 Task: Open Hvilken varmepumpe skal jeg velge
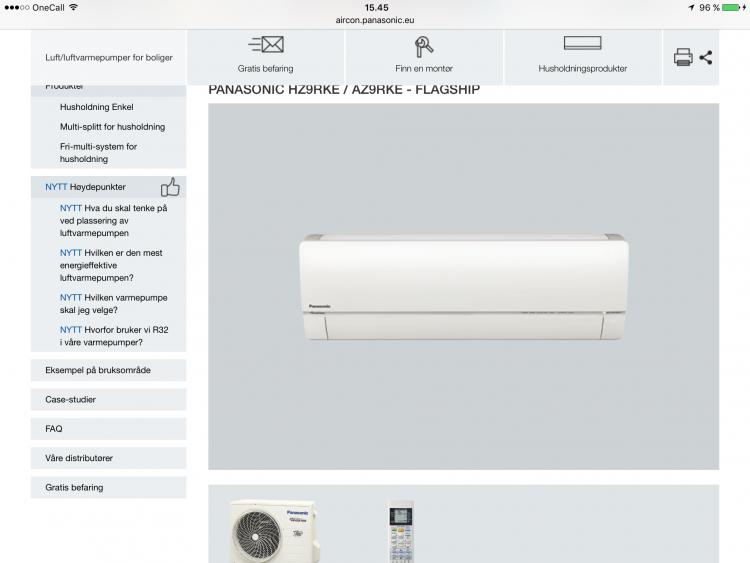click(x=114, y=304)
